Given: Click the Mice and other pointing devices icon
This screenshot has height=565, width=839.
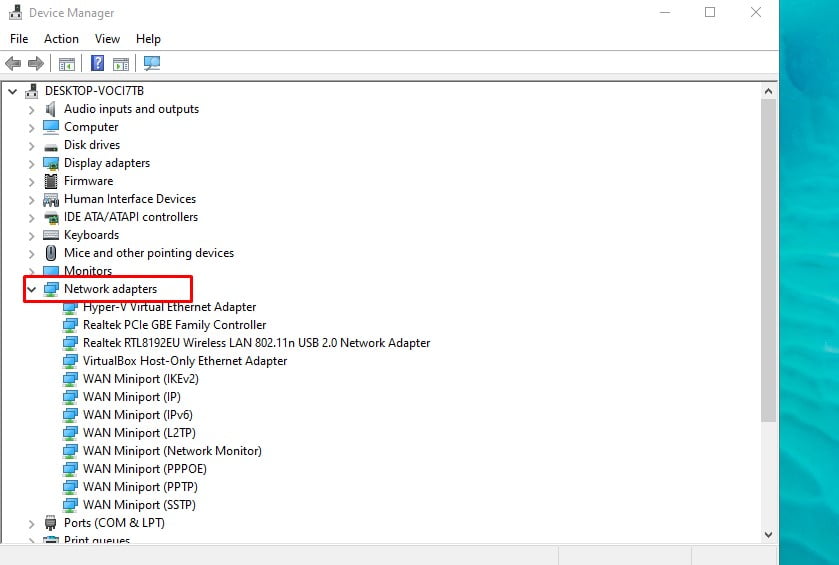Looking at the screenshot, I should point(51,253).
